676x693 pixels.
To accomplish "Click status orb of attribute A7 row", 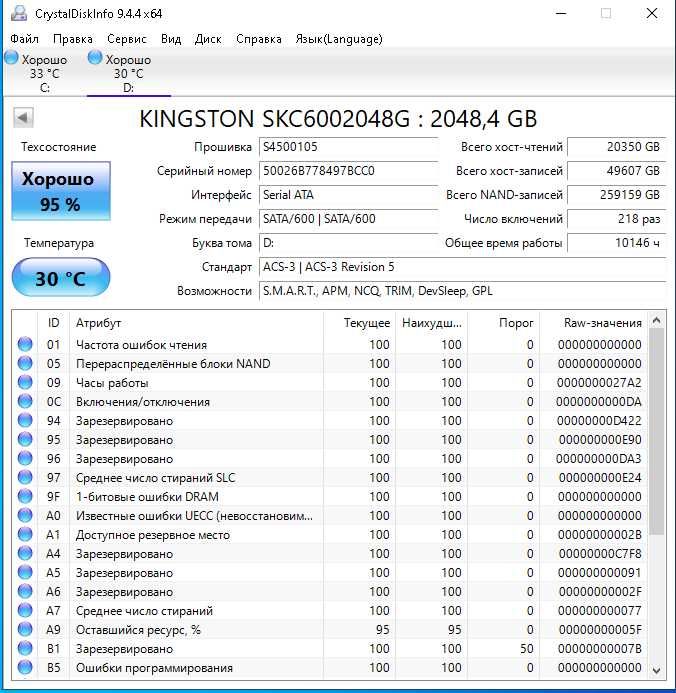I will [x=25, y=610].
